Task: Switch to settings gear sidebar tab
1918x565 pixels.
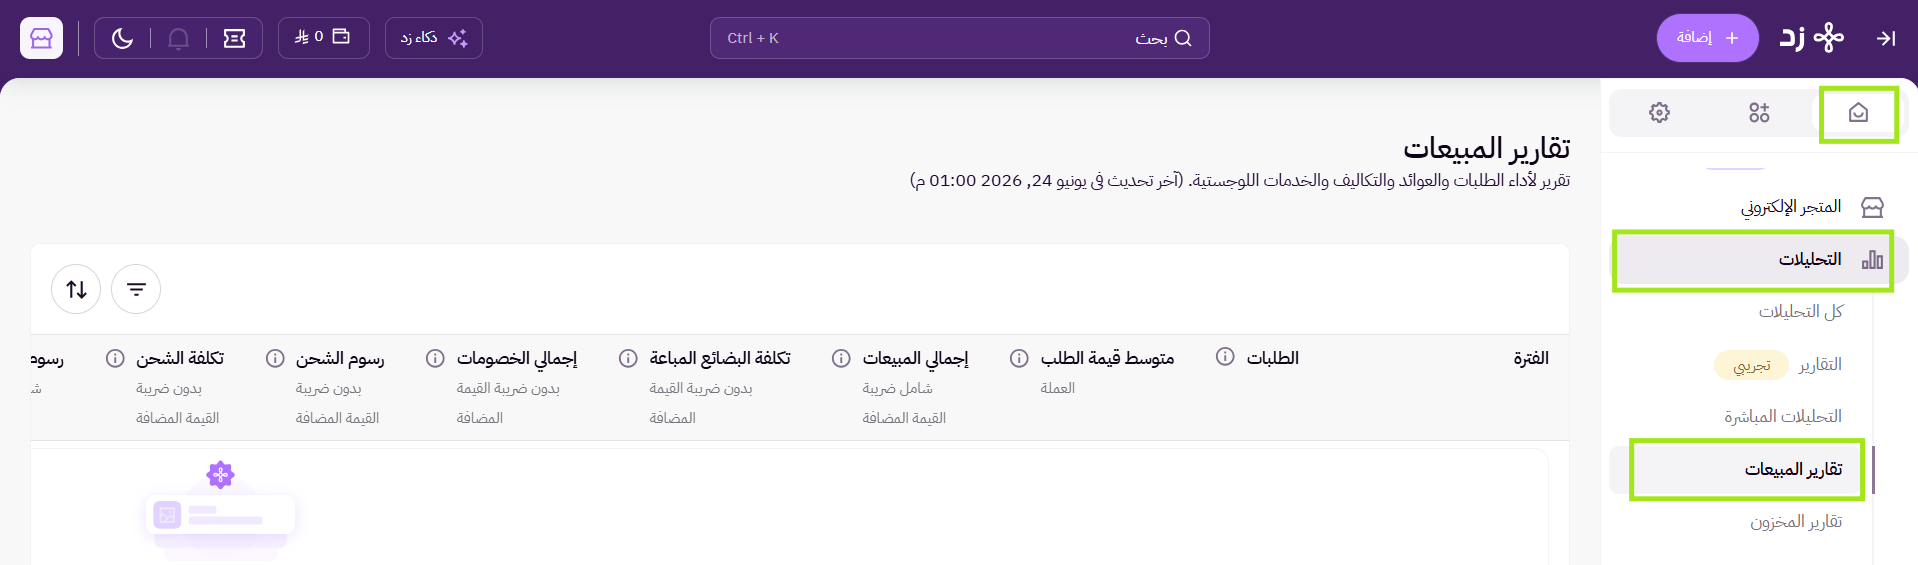Action: [x=1659, y=112]
